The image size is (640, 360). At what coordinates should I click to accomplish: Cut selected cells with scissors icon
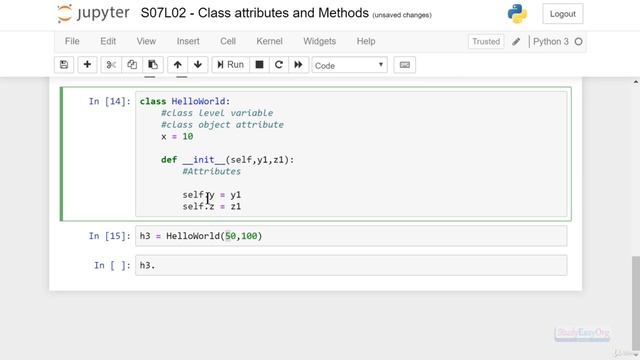(111, 65)
